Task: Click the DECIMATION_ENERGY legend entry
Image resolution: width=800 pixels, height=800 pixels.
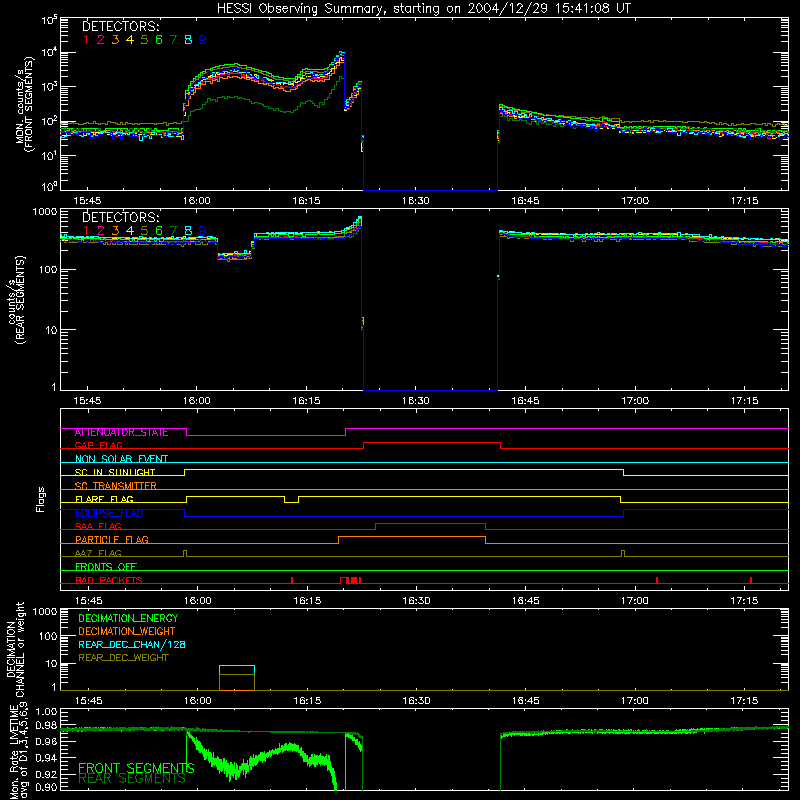Action: coord(128,618)
